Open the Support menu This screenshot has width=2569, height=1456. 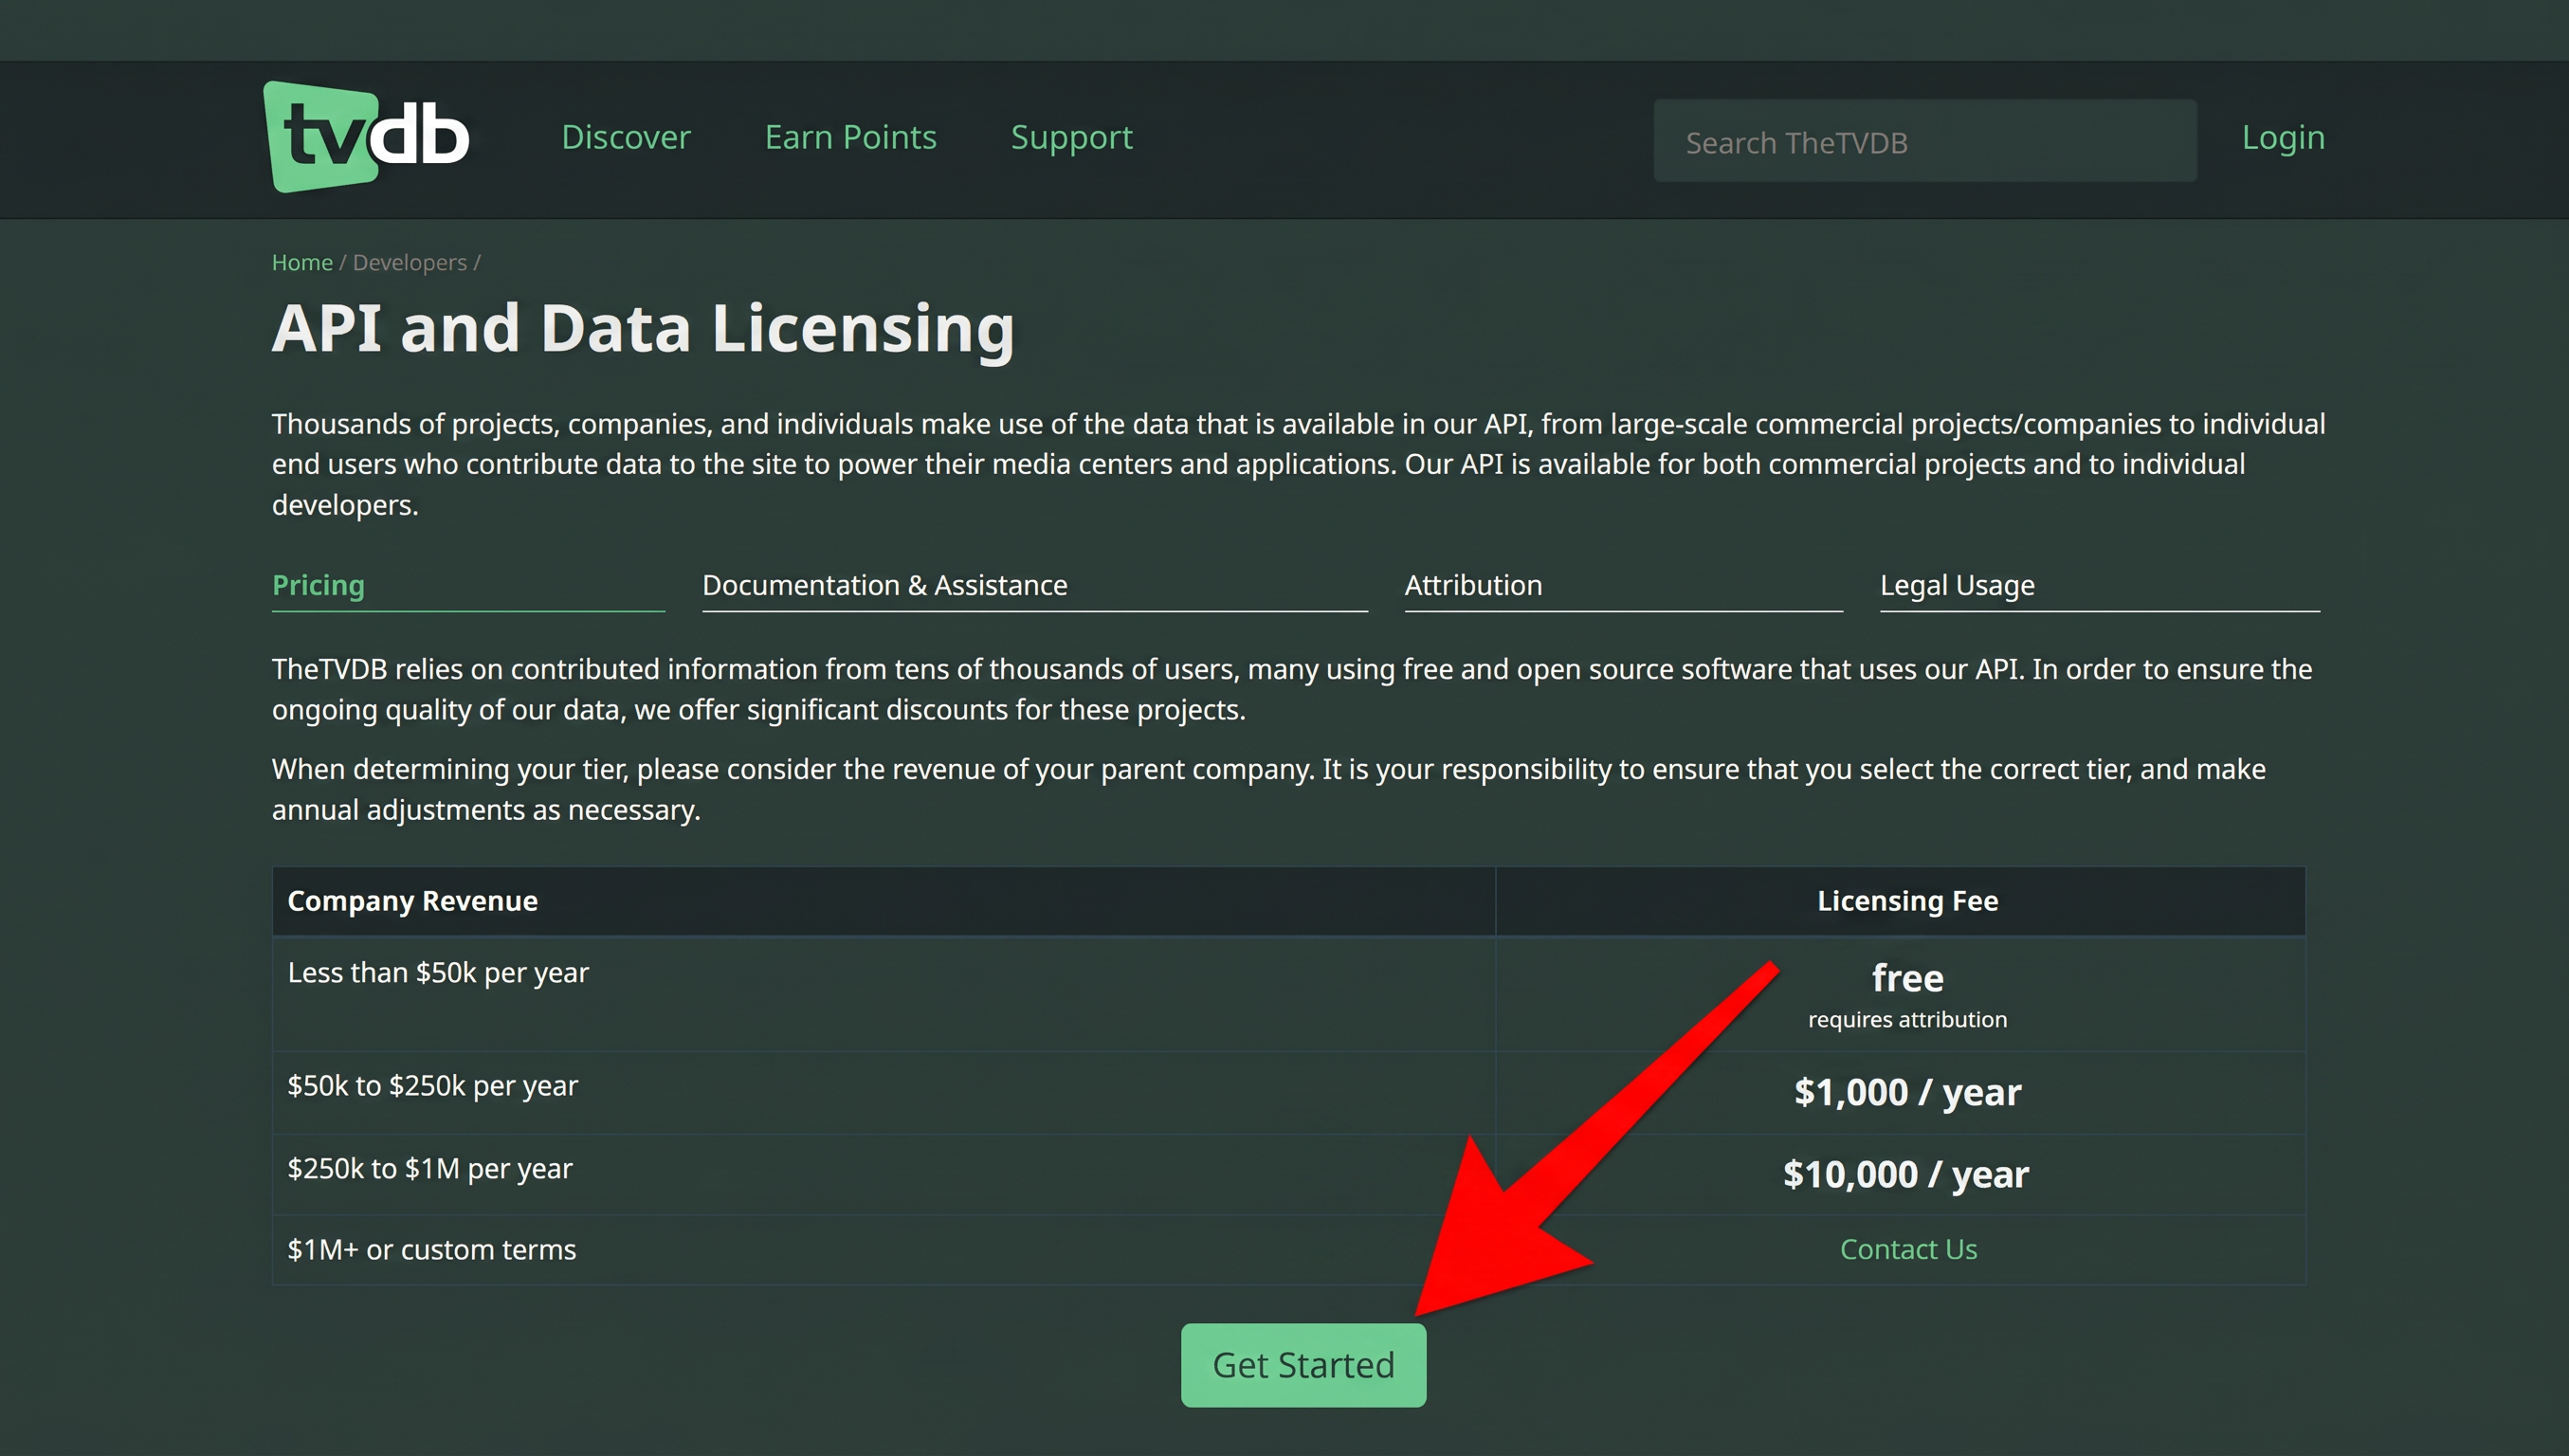1071,137
